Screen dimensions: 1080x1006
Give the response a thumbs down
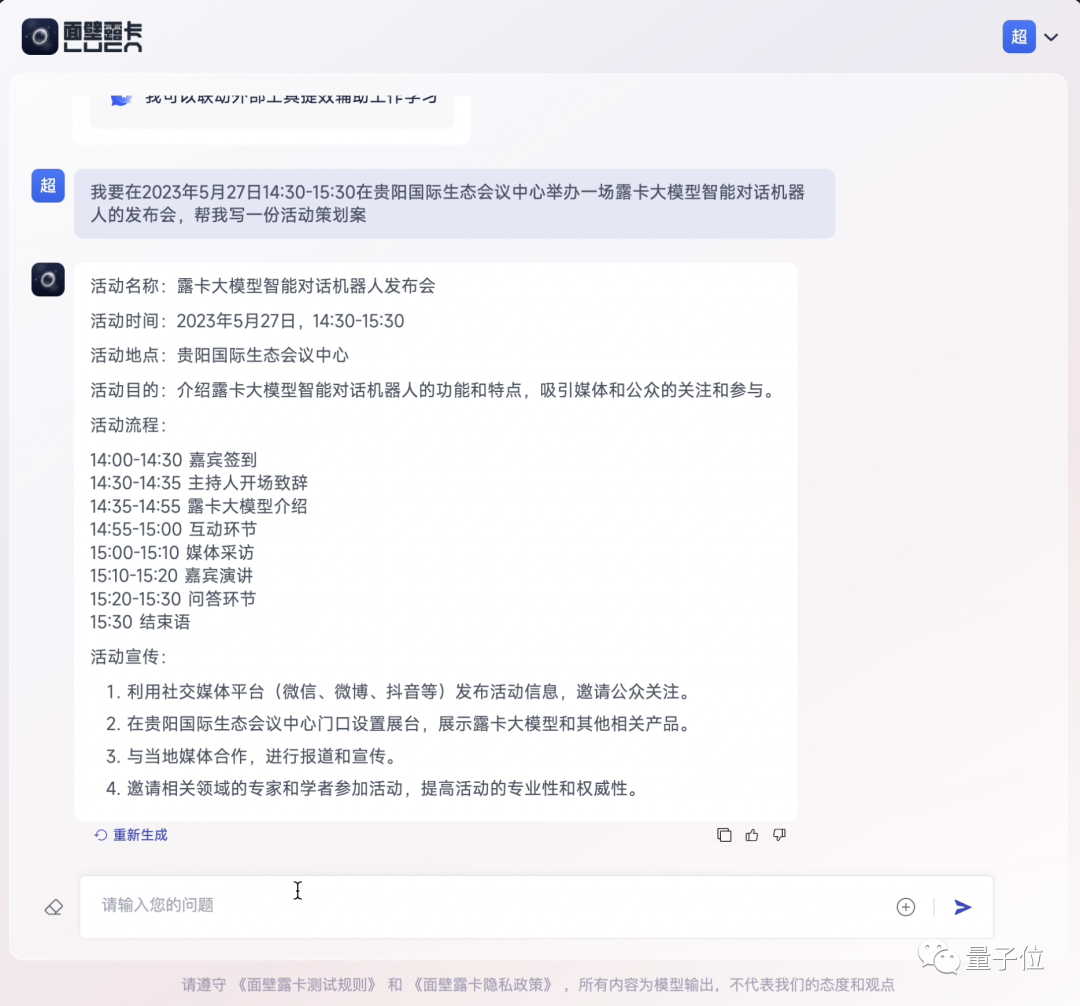pyautogui.click(x=780, y=835)
